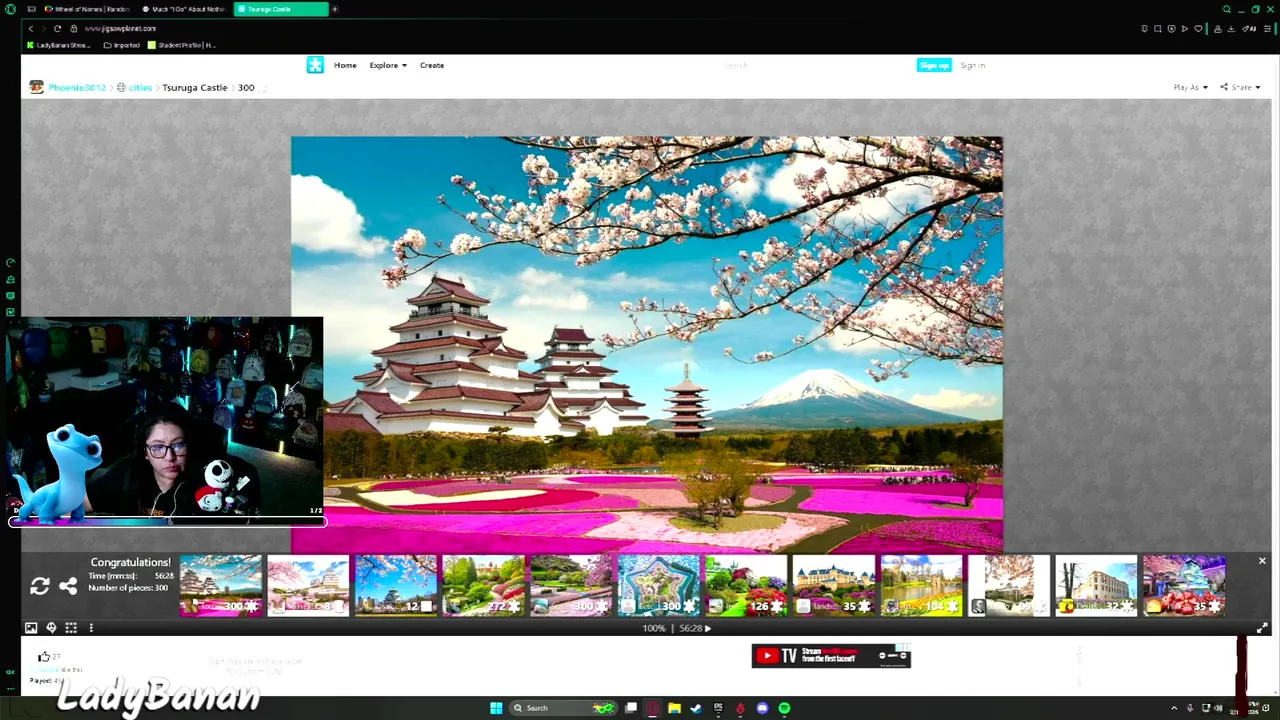This screenshot has width=1280, height=720.
Task: Open Task View on the taskbar
Action: 631,708
